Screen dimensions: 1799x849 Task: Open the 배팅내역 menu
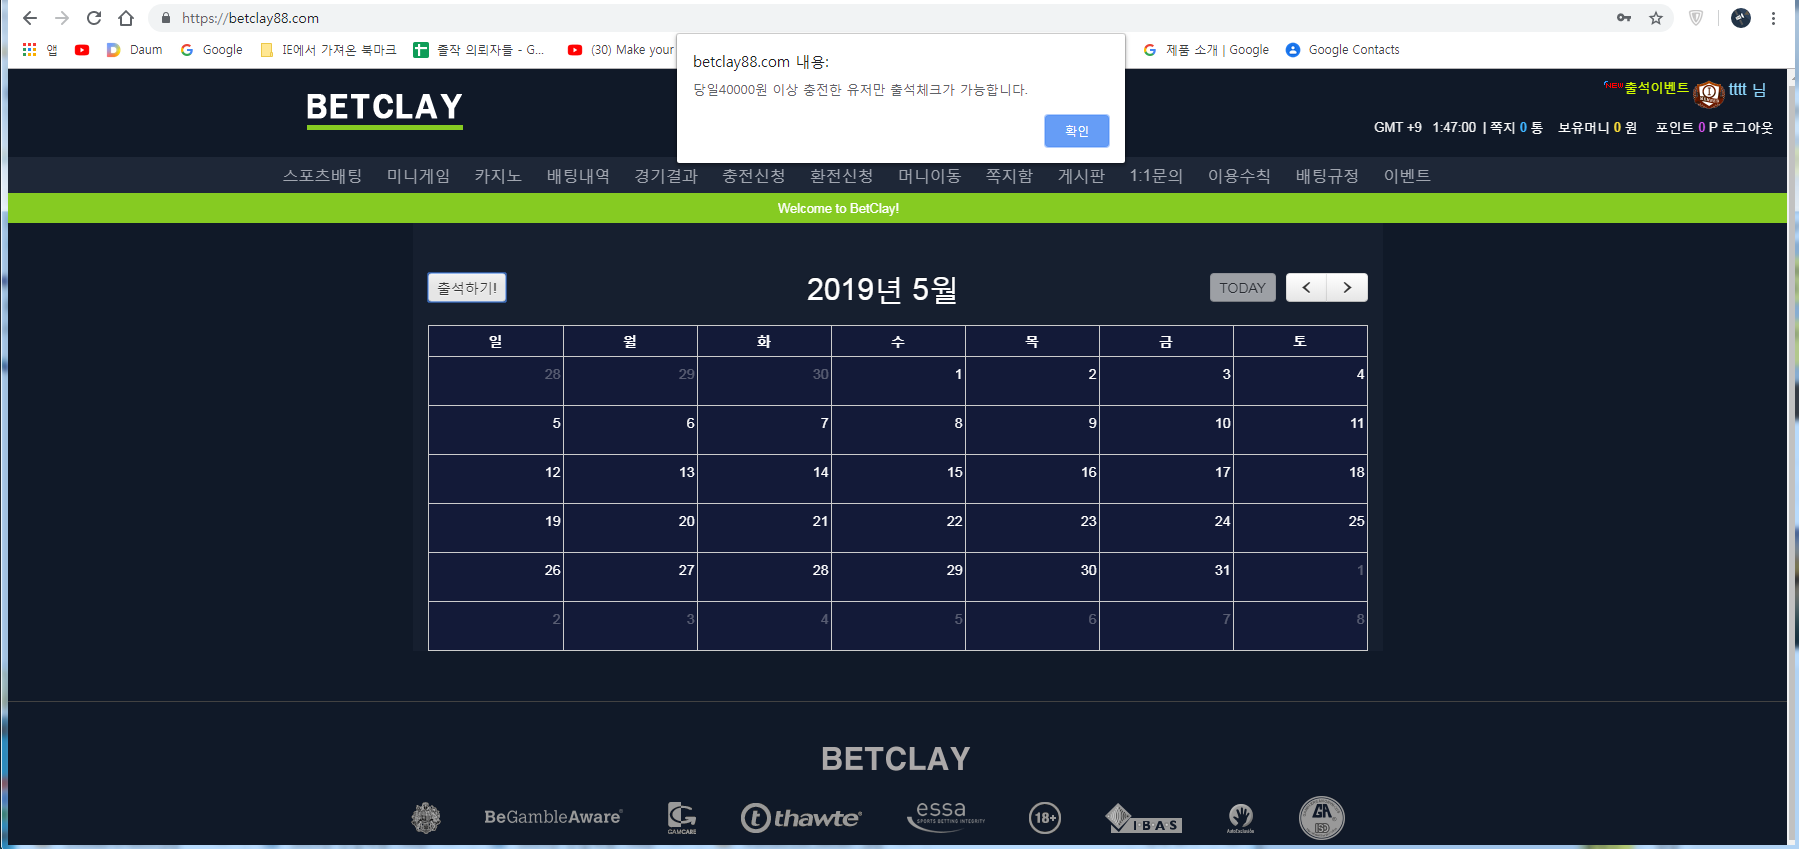click(578, 176)
